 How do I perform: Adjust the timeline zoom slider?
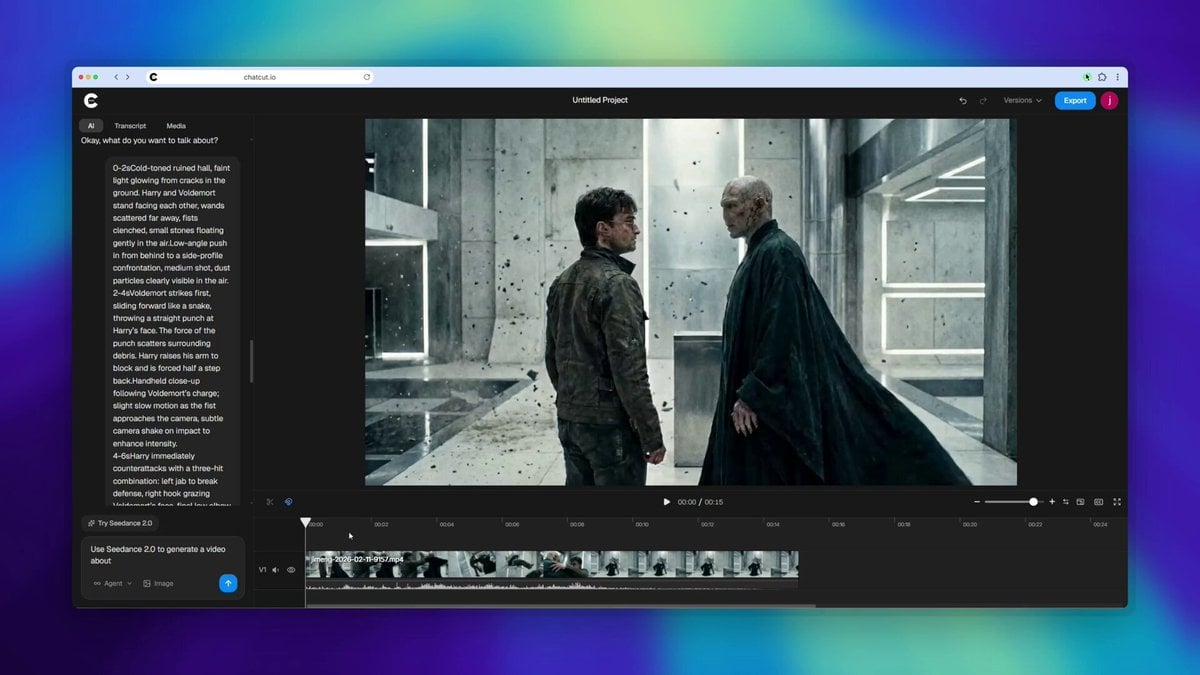1013,502
